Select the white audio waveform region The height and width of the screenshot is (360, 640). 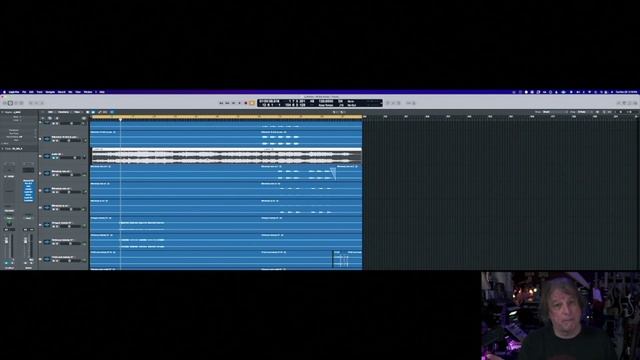pyautogui.click(x=227, y=156)
